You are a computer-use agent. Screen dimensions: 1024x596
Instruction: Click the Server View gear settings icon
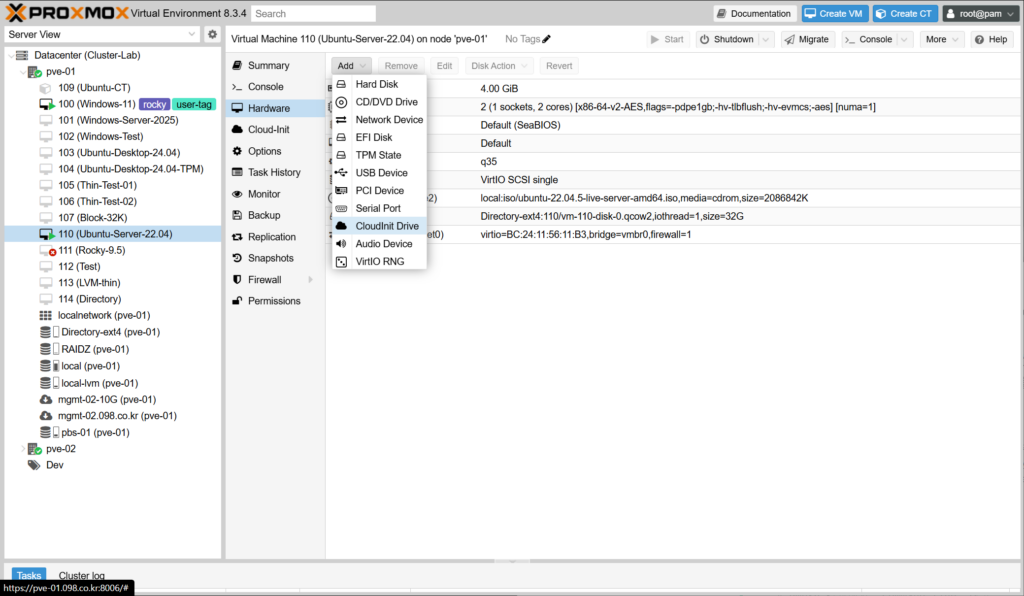point(212,34)
